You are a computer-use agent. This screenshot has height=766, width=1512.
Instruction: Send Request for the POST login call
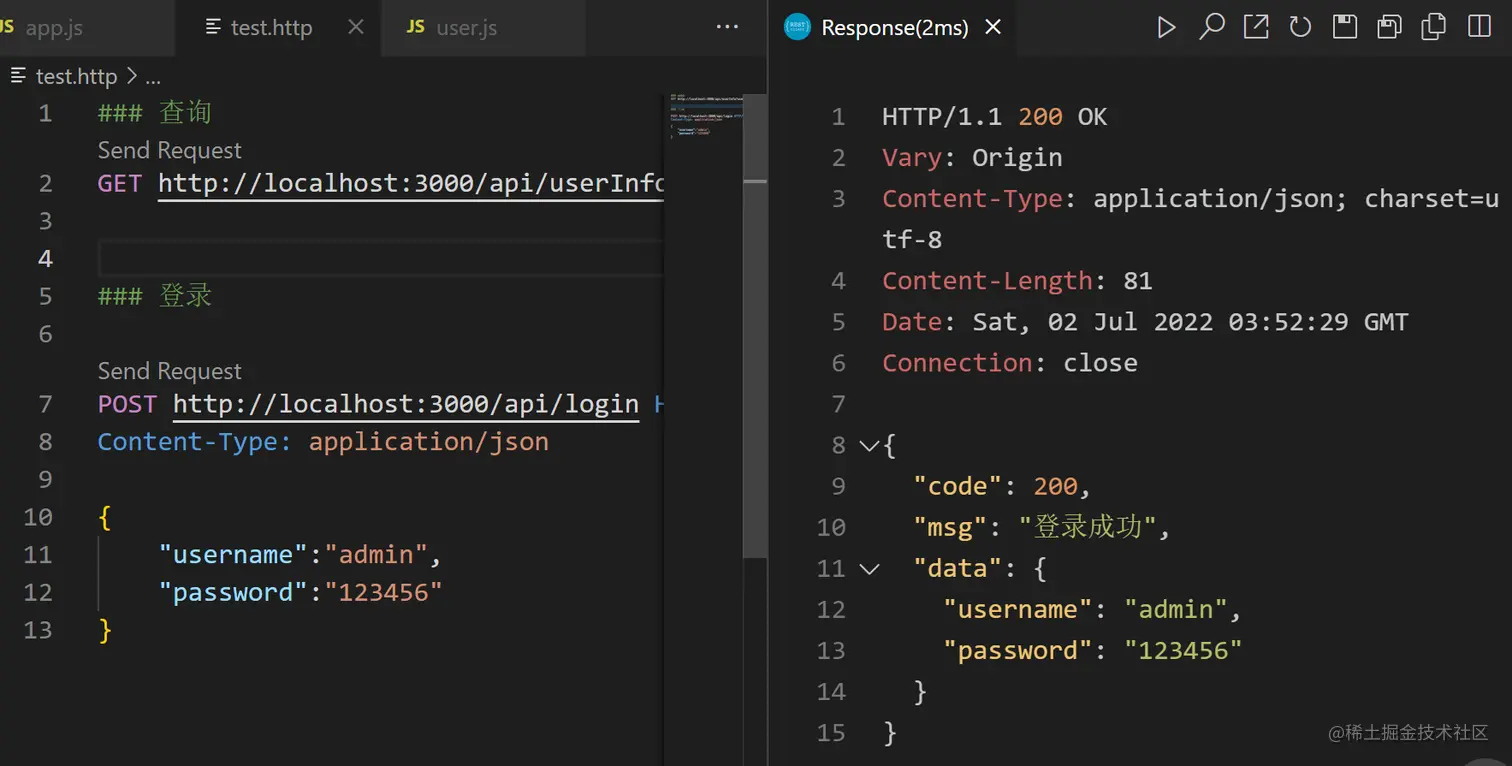click(169, 371)
